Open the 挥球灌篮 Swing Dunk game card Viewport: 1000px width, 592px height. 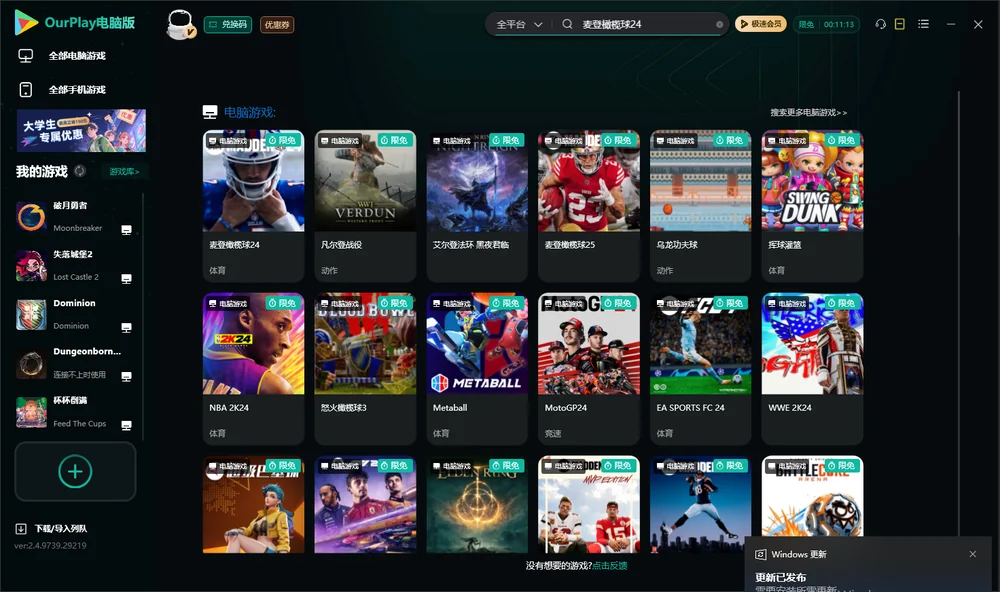(812, 206)
